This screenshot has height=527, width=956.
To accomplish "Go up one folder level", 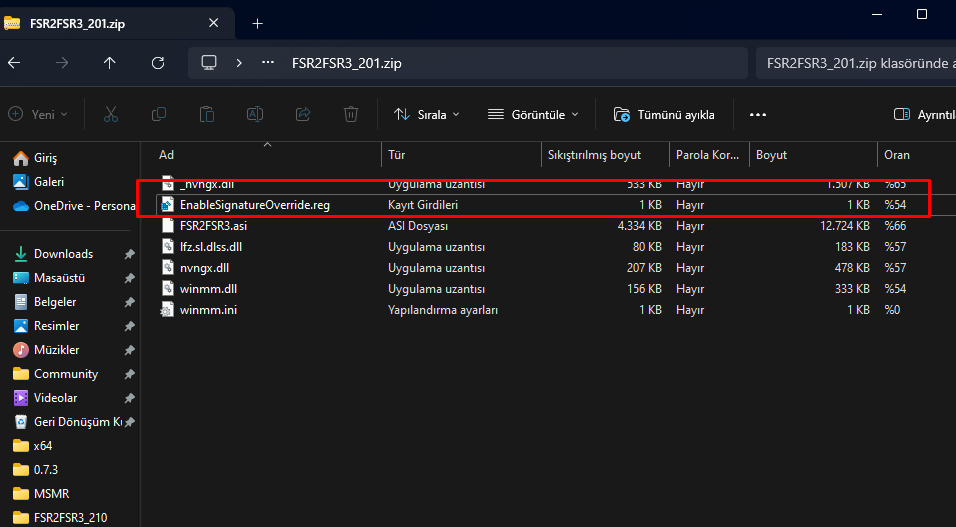I will coord(110,62).
